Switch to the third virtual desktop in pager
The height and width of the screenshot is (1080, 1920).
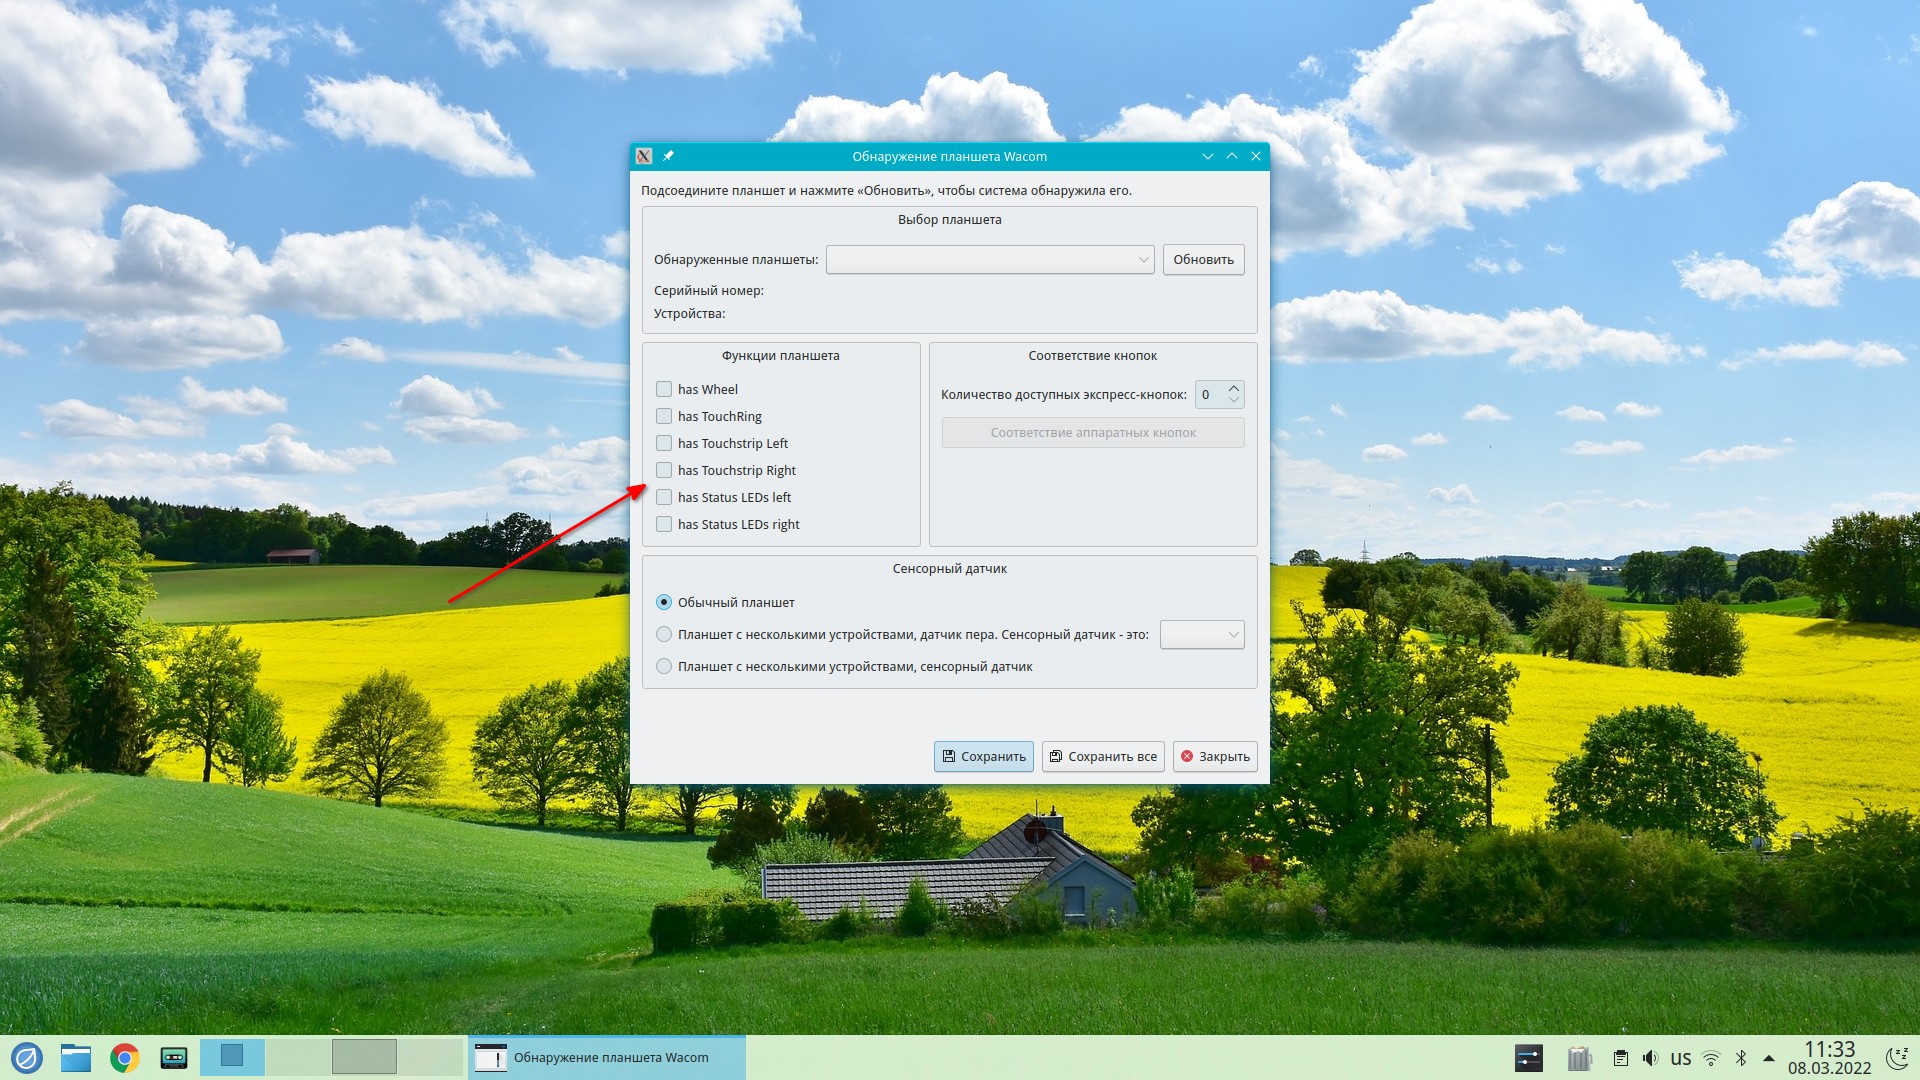tap(364, 1057)
